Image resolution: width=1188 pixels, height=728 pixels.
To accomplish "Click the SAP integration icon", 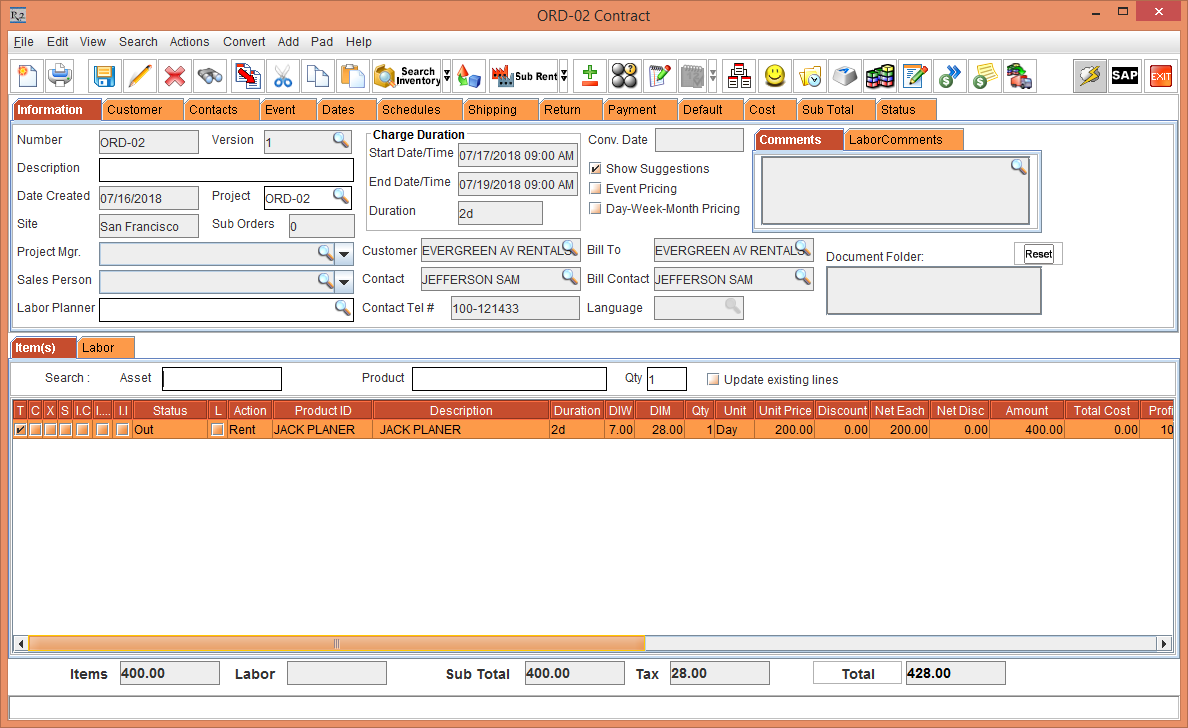I will (1124, 76).
